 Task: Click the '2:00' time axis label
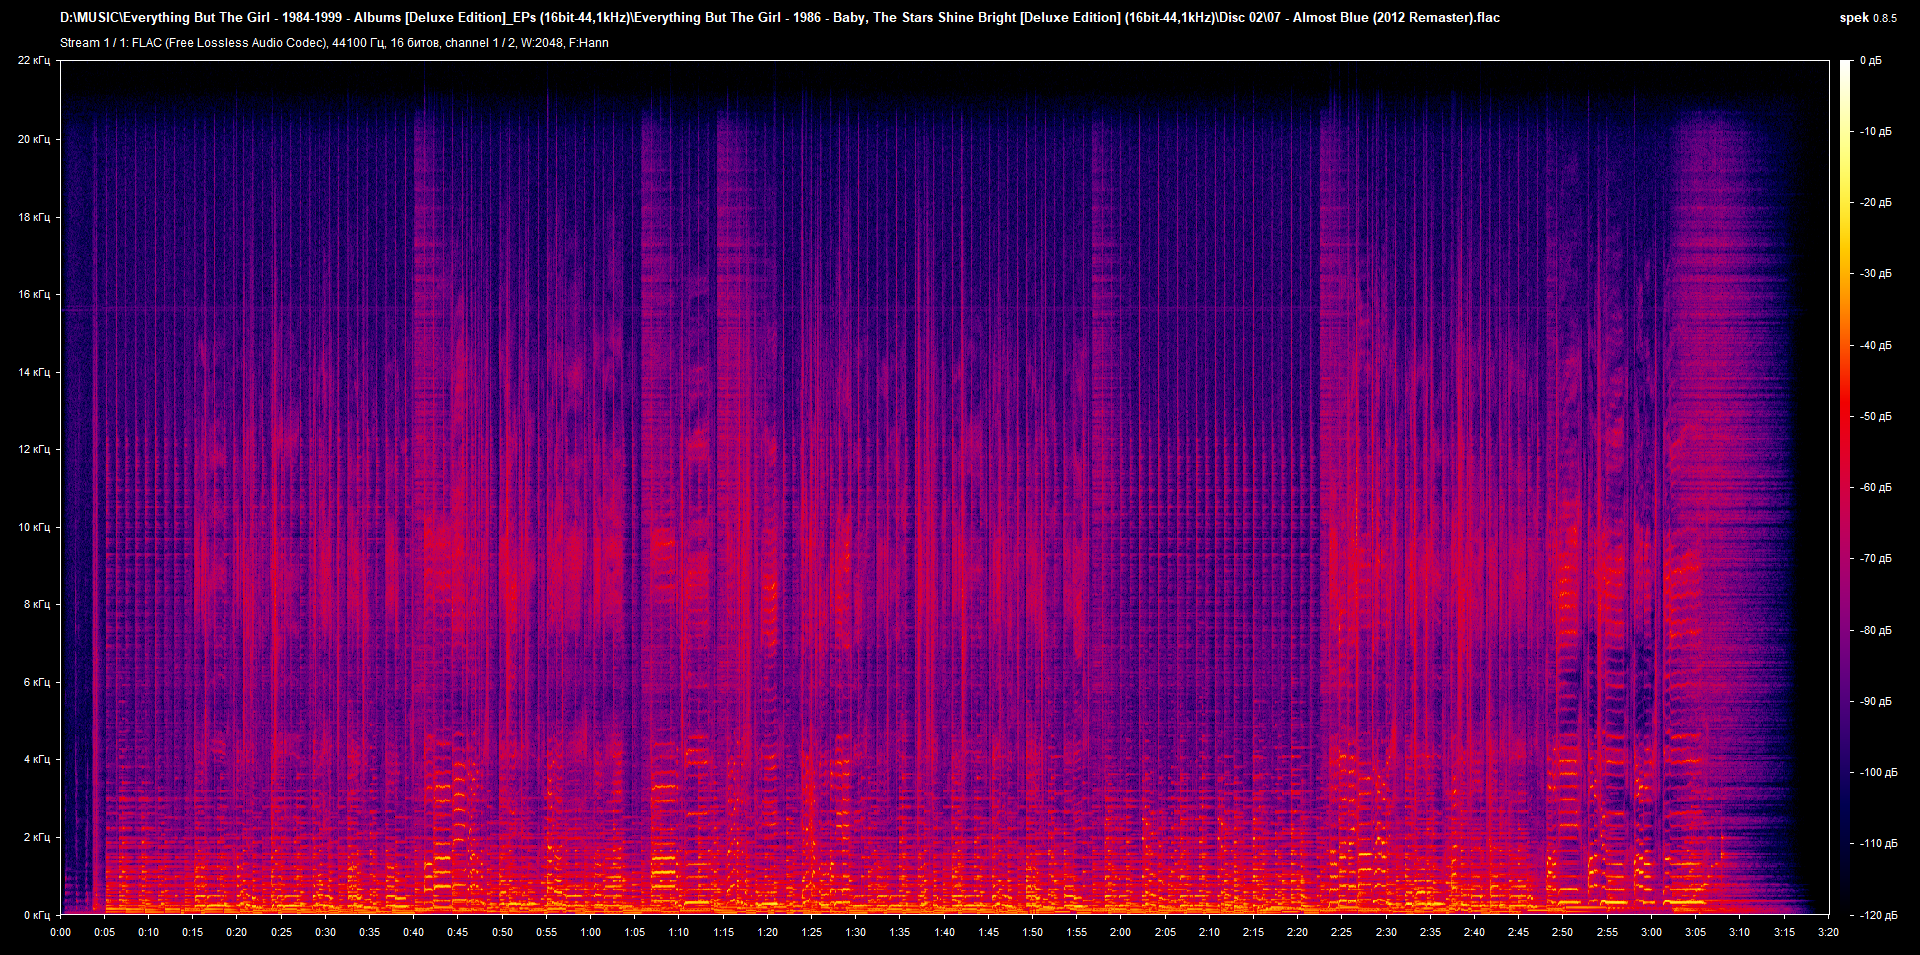[x=1120, y=932]
